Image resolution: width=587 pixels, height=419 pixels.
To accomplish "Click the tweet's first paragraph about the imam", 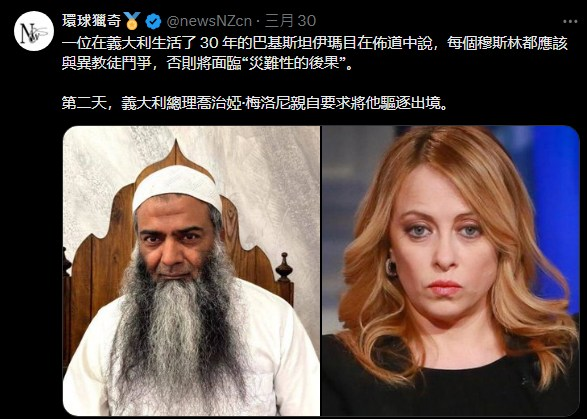I will pyautogui.click(x=314, y=54).
